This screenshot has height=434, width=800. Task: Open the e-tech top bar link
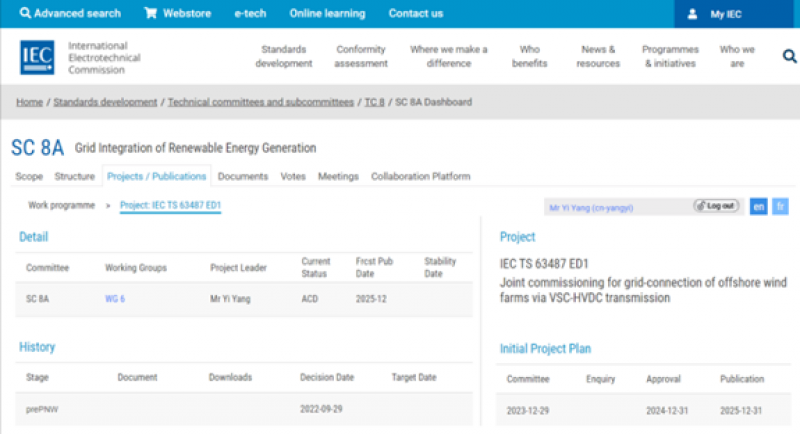249,14
